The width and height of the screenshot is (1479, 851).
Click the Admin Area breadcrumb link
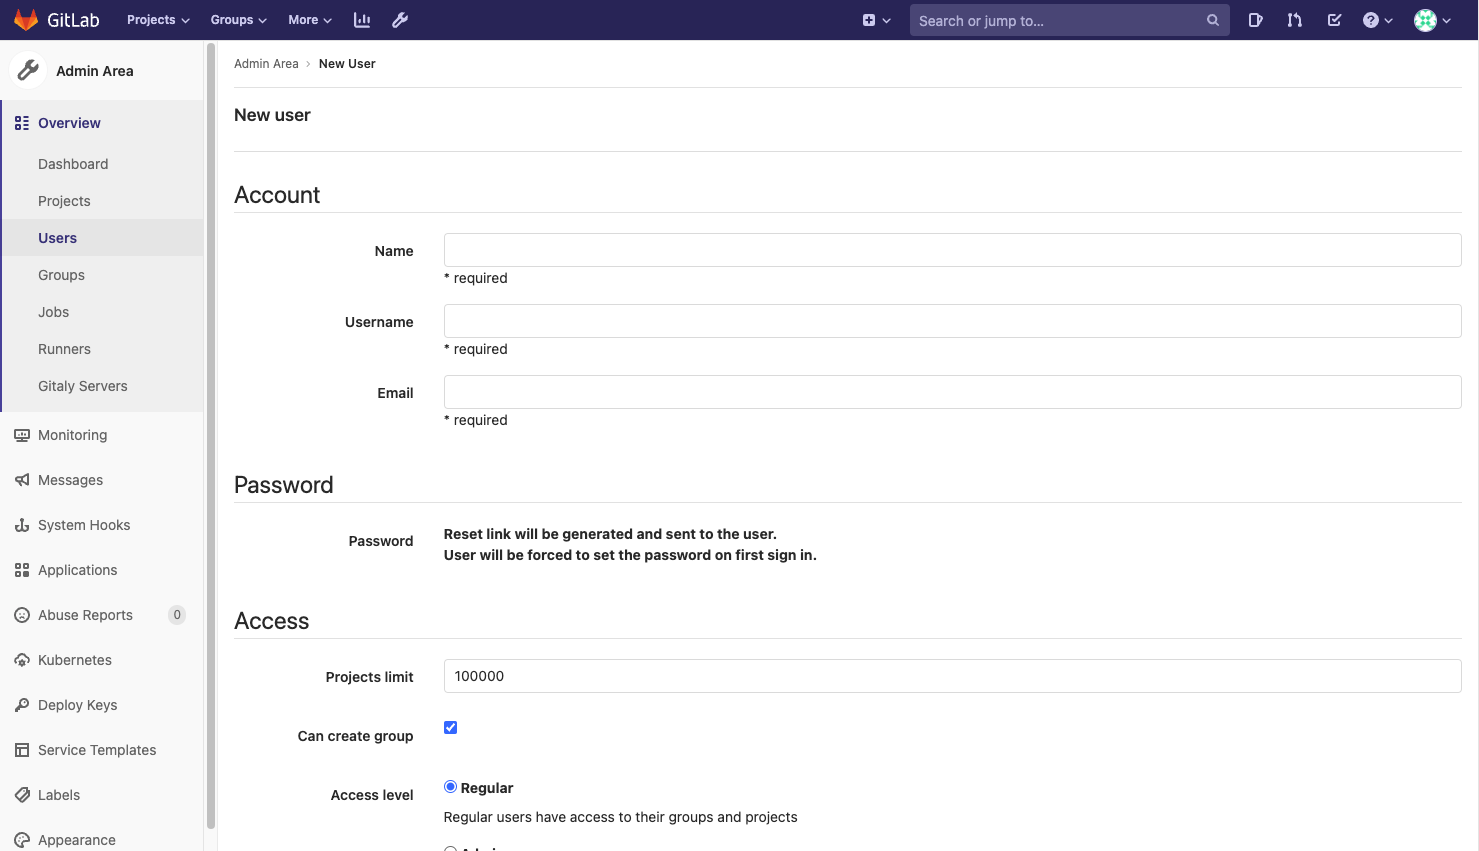point(266,64)
